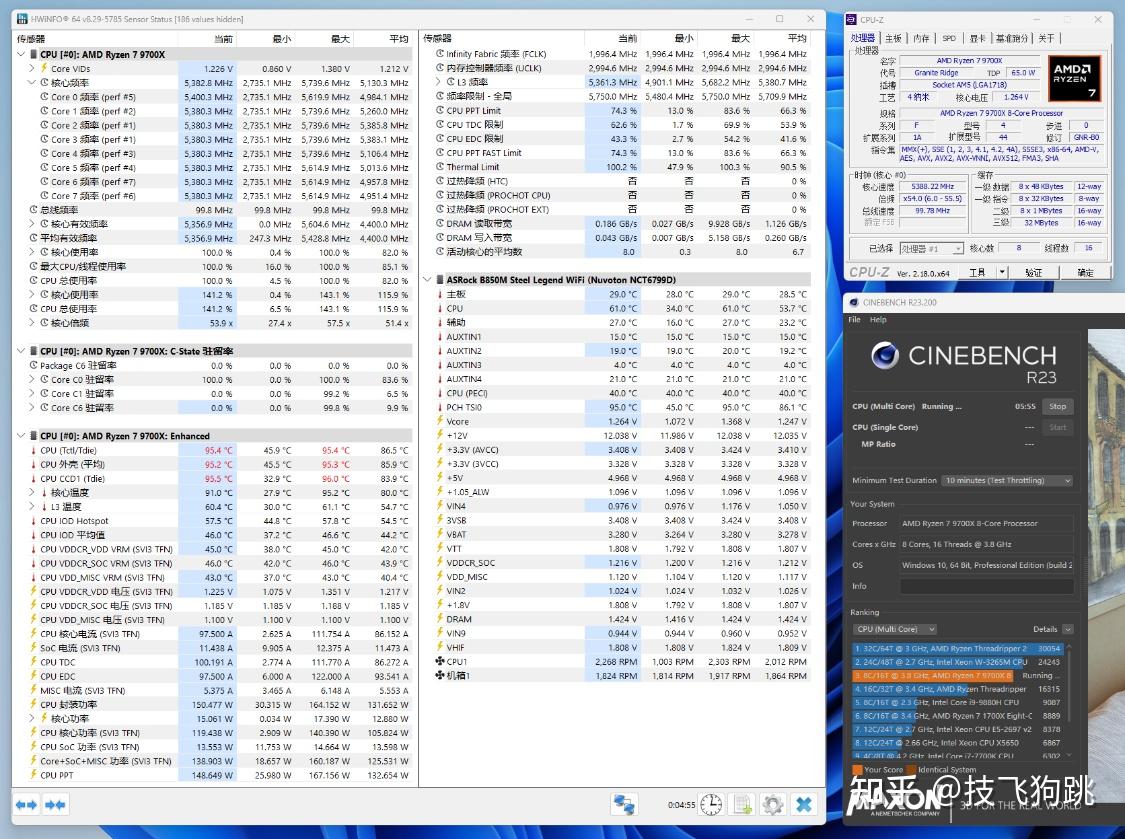
Task: Click the expand-all arrows icon in HWiNFO
Action: [27, 805]
